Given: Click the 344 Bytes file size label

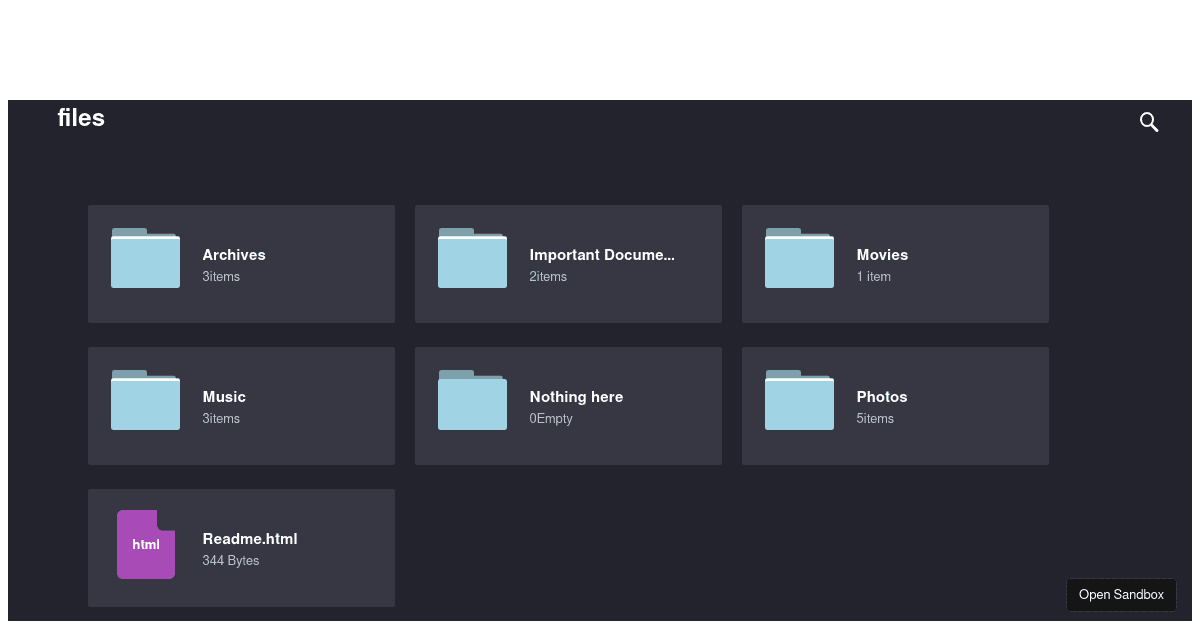Looking at the screenshot, I should (230, 560).
